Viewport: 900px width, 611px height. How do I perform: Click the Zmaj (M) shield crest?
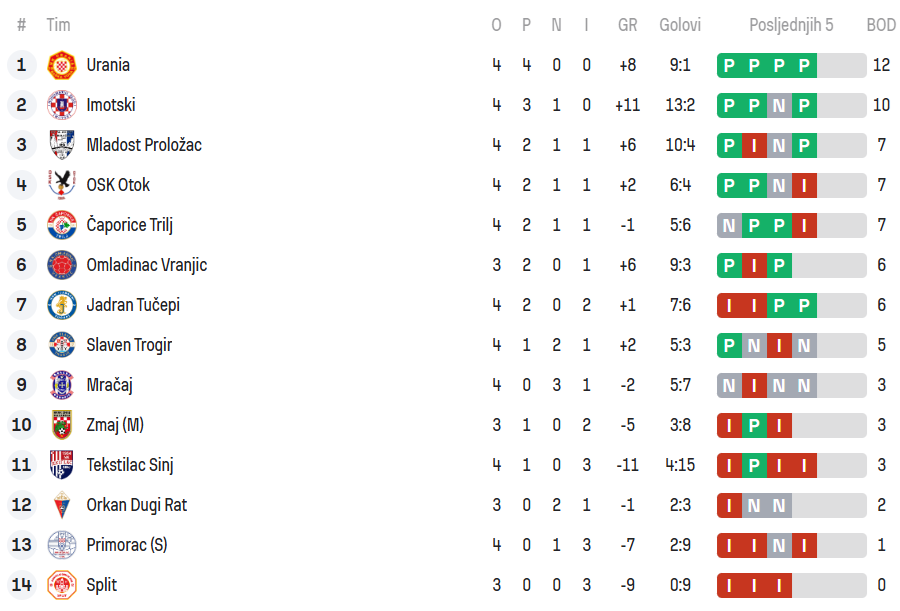pos(62,425)
